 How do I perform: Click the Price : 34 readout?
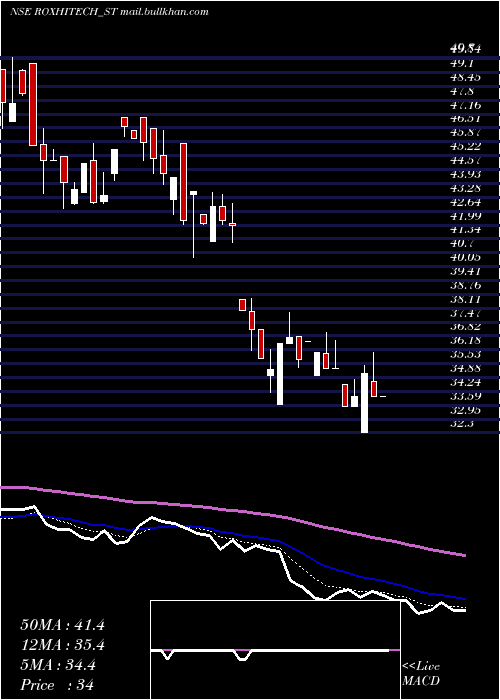pyautogui.click(x=57, y=685)
